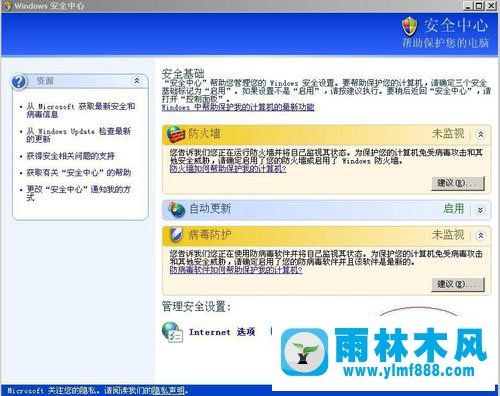
Task: Collapse the 防火墙 firewall section
Action: coord(481,134)
